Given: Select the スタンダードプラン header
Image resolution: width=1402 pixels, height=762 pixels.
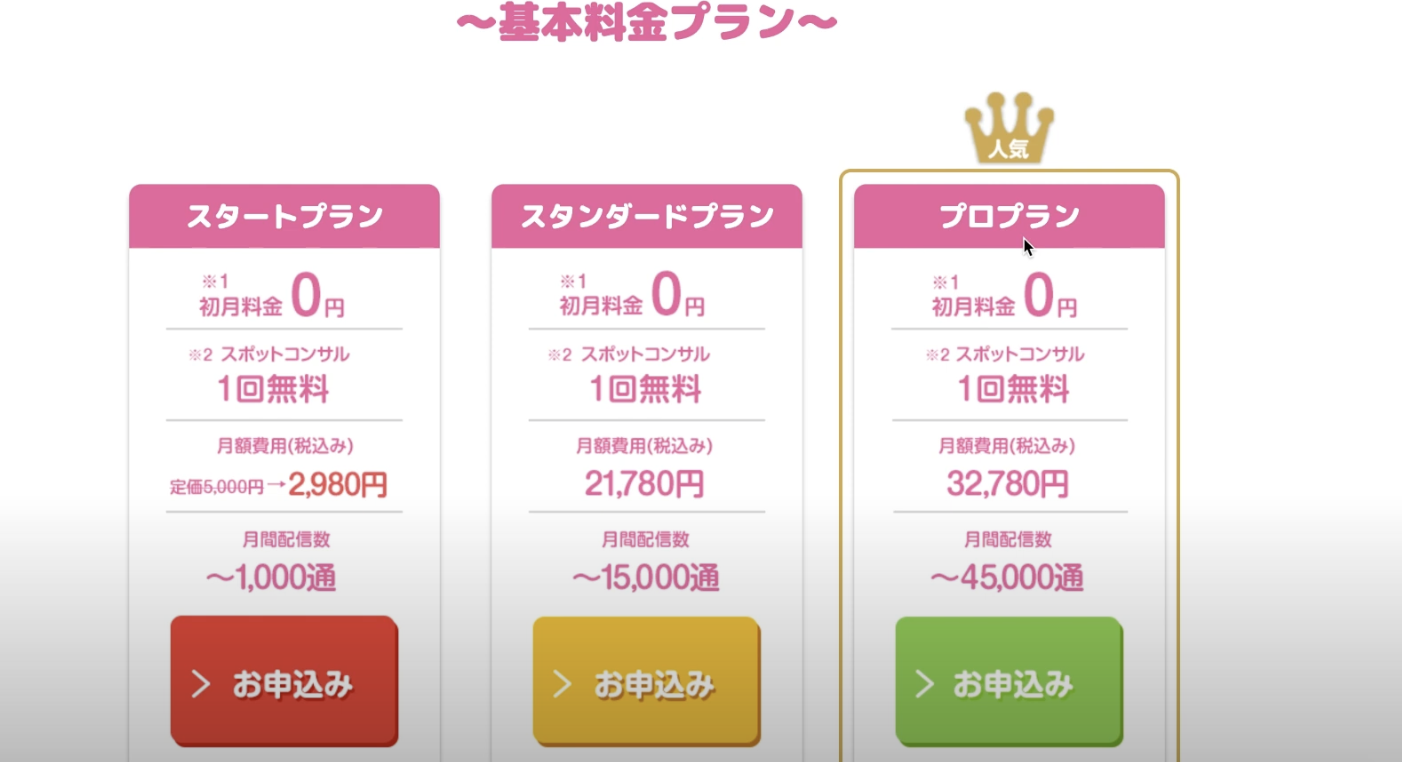Looking at the screenshot, I should pos(646,216).
